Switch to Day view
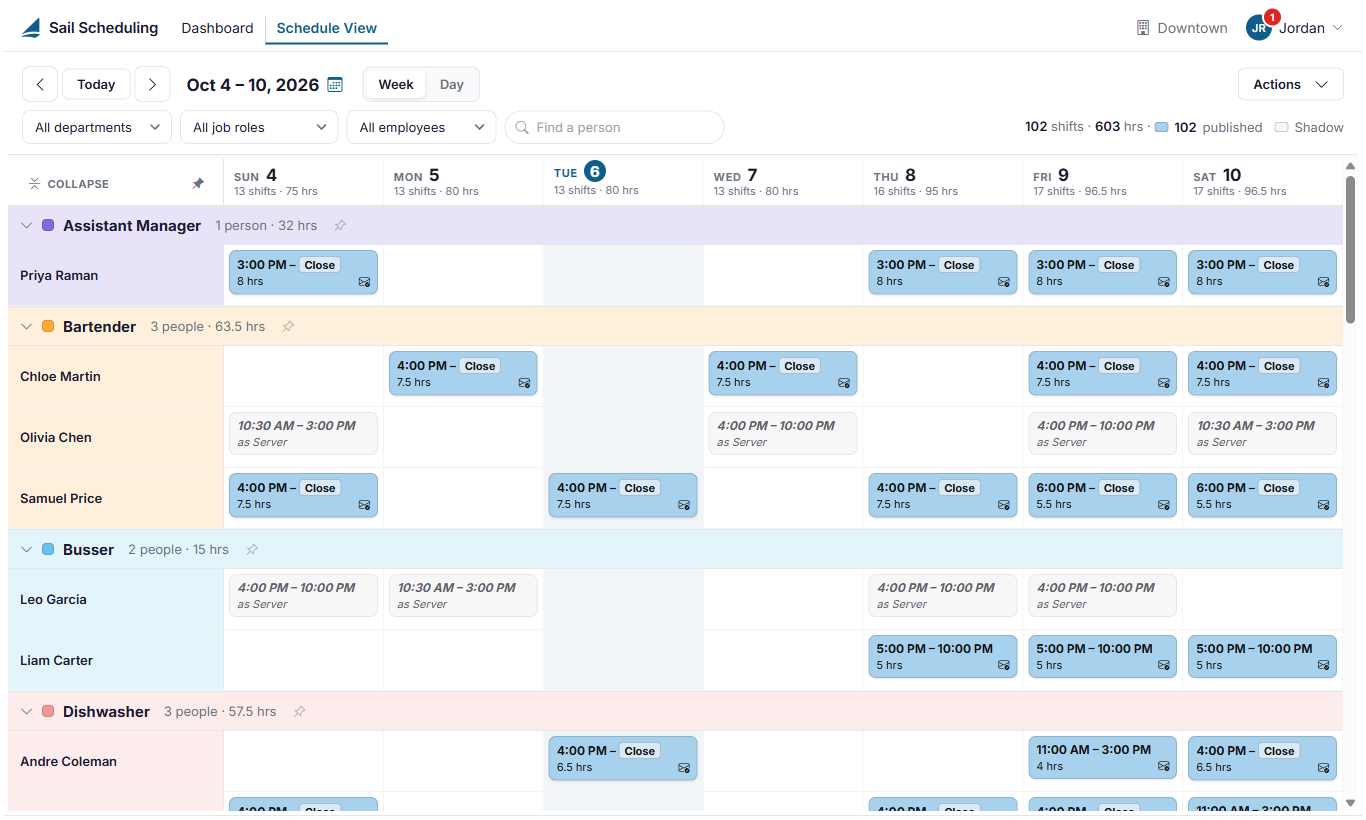The image size is (1366, 820). point(452,85)
